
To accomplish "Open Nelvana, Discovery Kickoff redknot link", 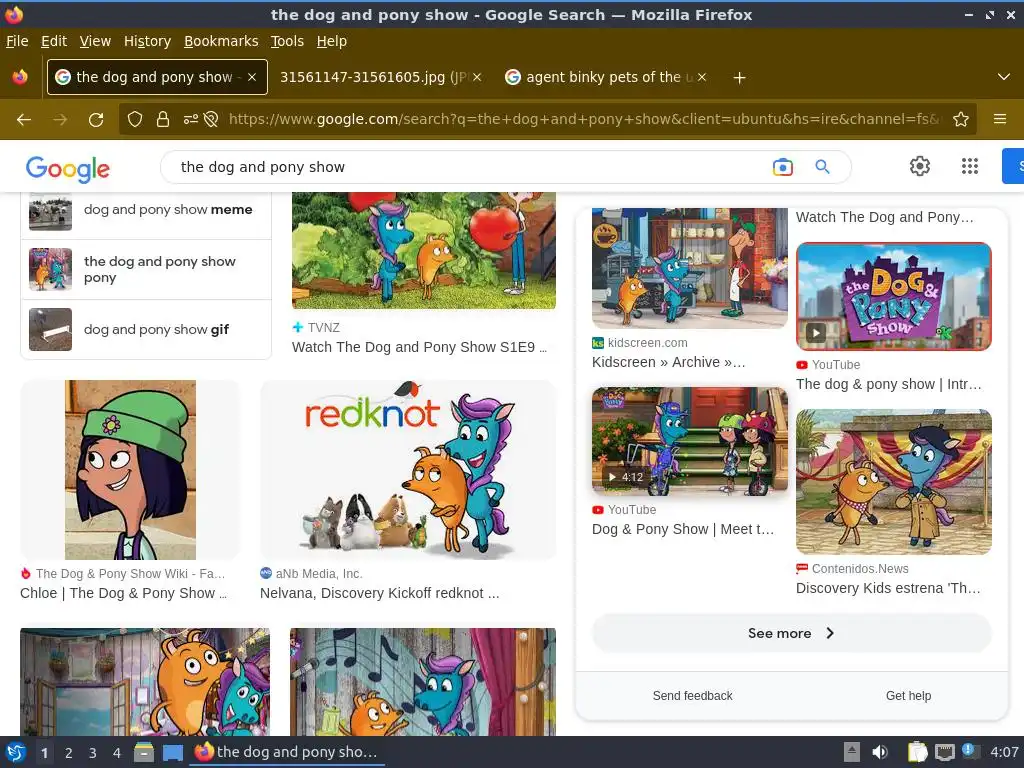I will [x=379, y=593].
